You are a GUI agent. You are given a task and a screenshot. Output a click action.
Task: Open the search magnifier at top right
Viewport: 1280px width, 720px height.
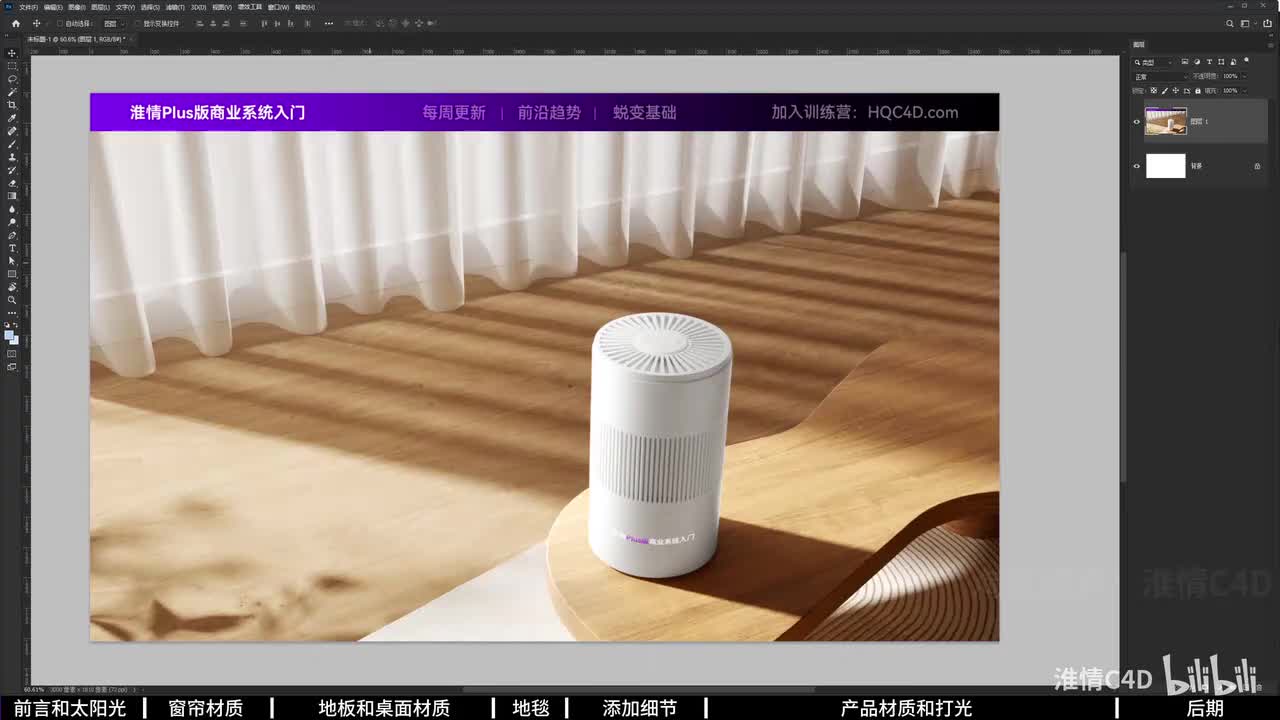tap(1230, 23)
